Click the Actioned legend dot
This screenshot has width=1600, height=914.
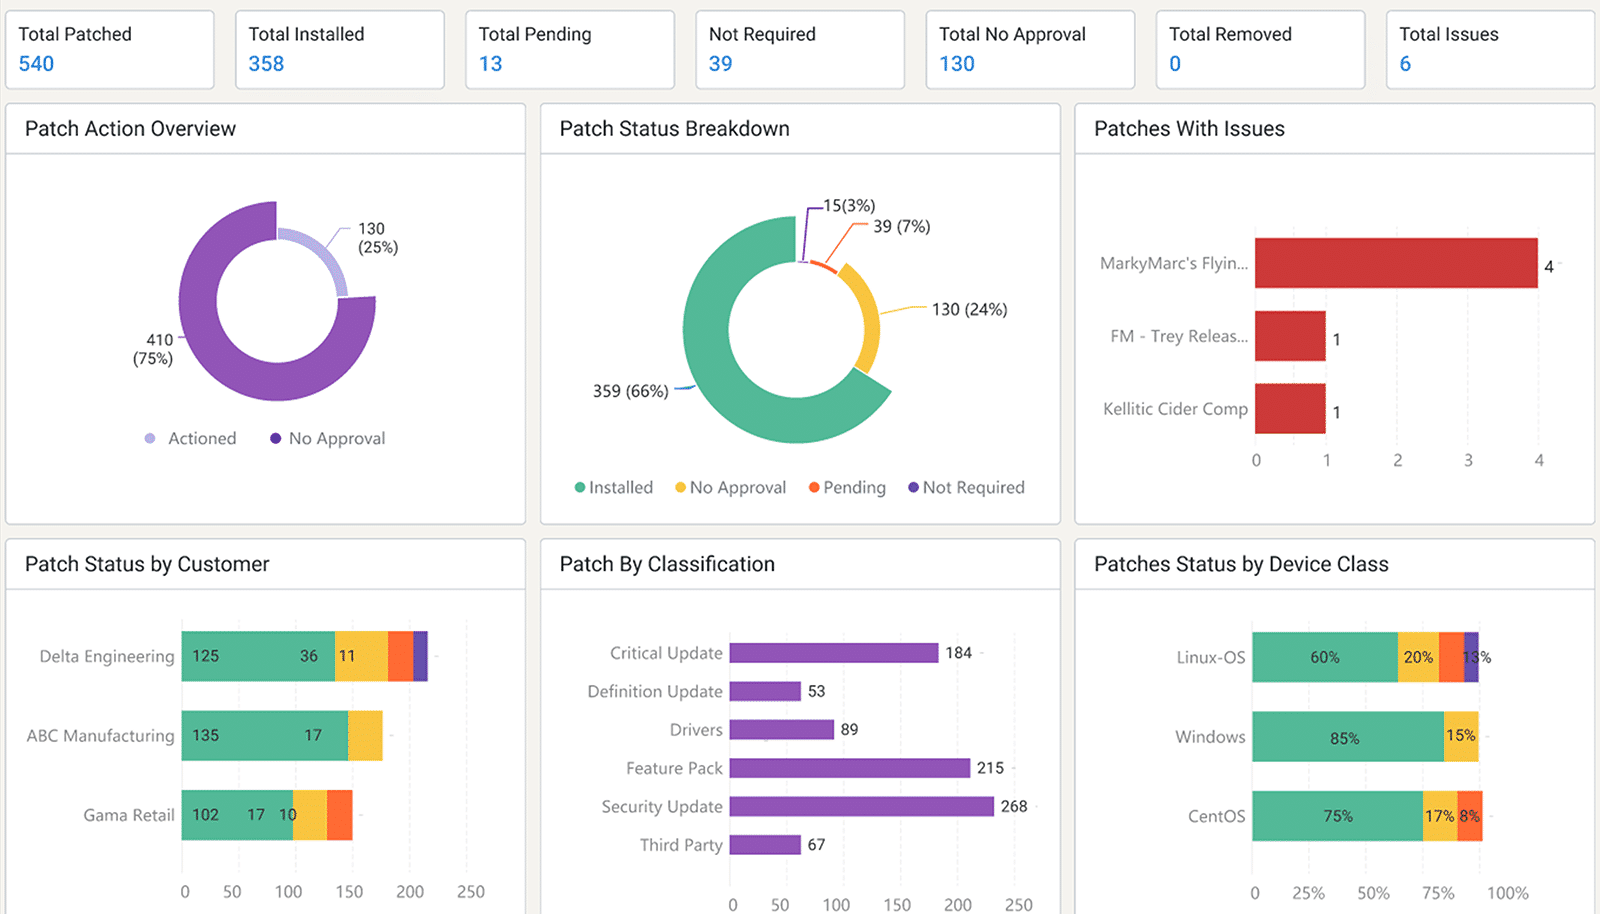[x=149, y=438]
